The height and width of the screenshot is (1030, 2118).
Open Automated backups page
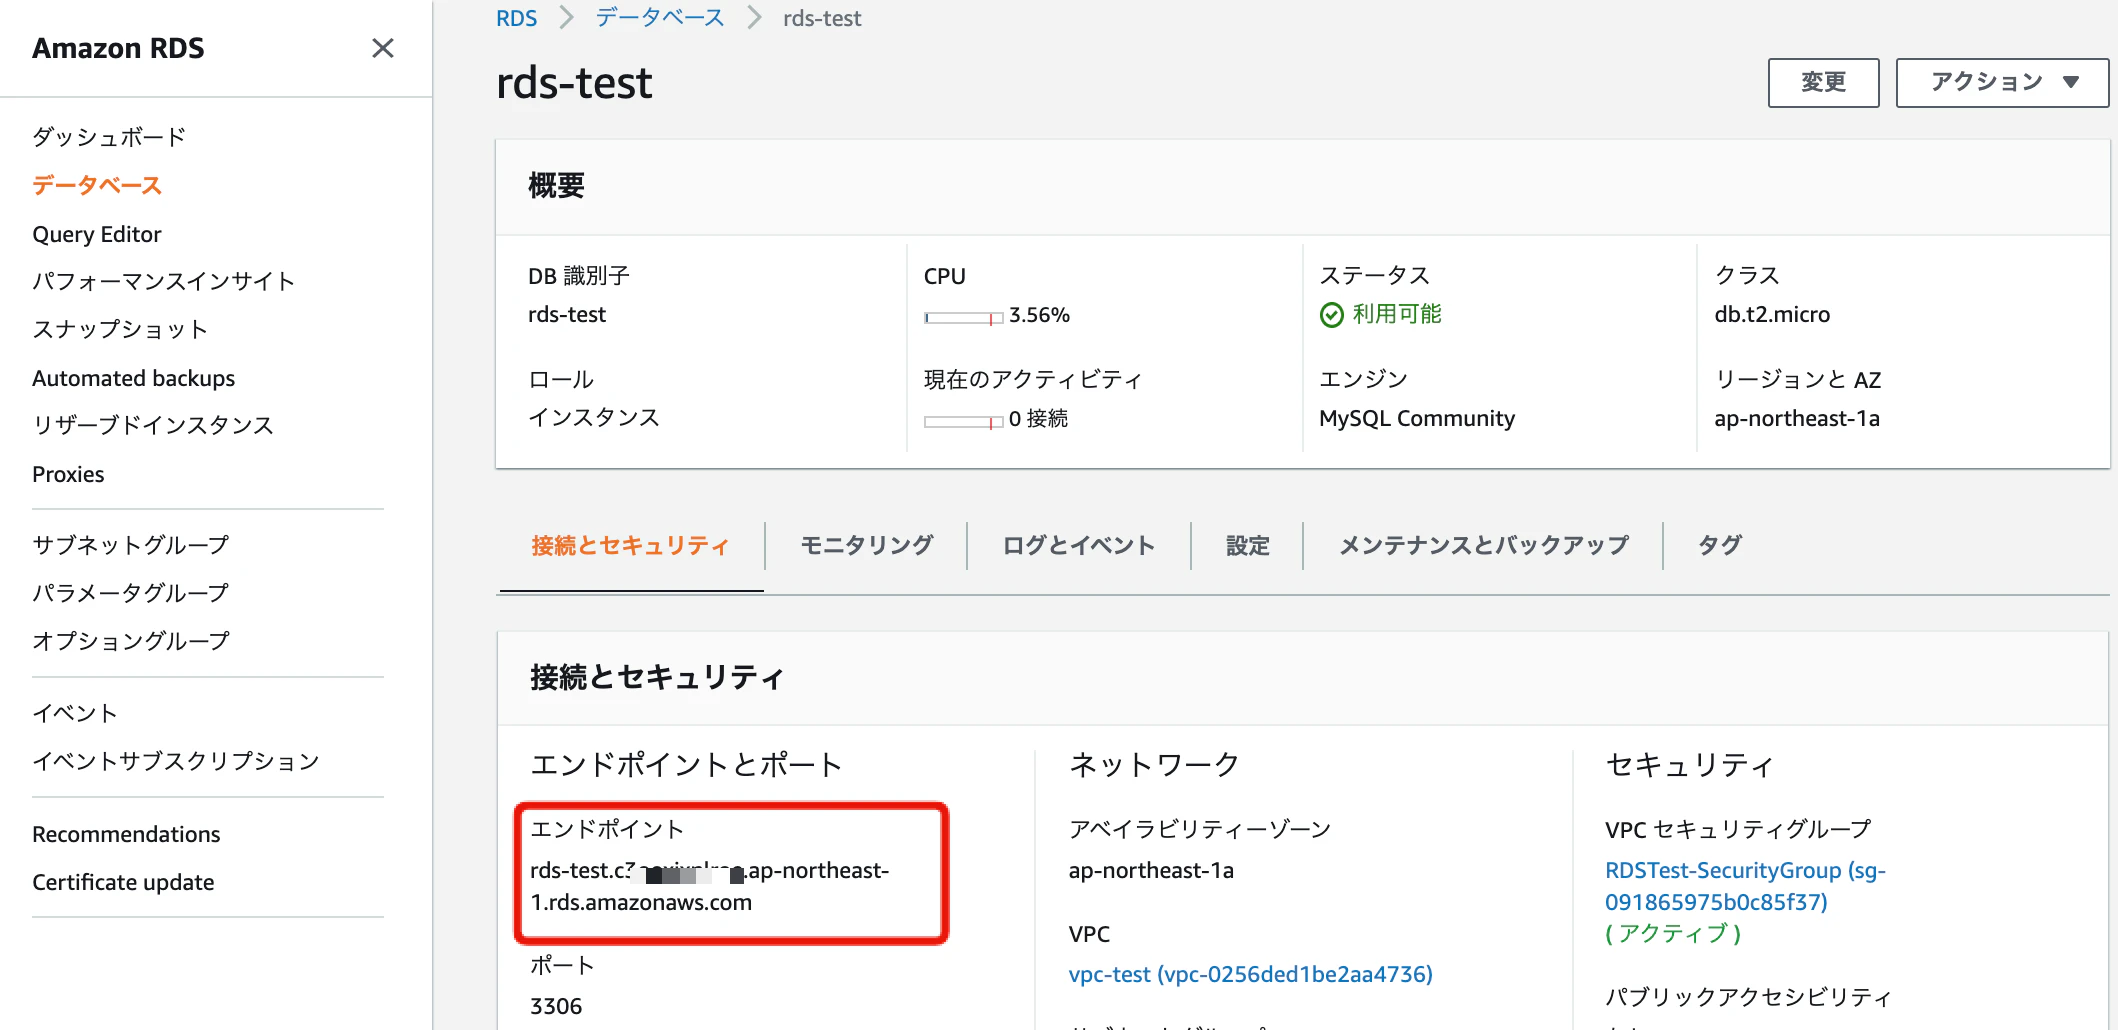[x=134, y=378]
